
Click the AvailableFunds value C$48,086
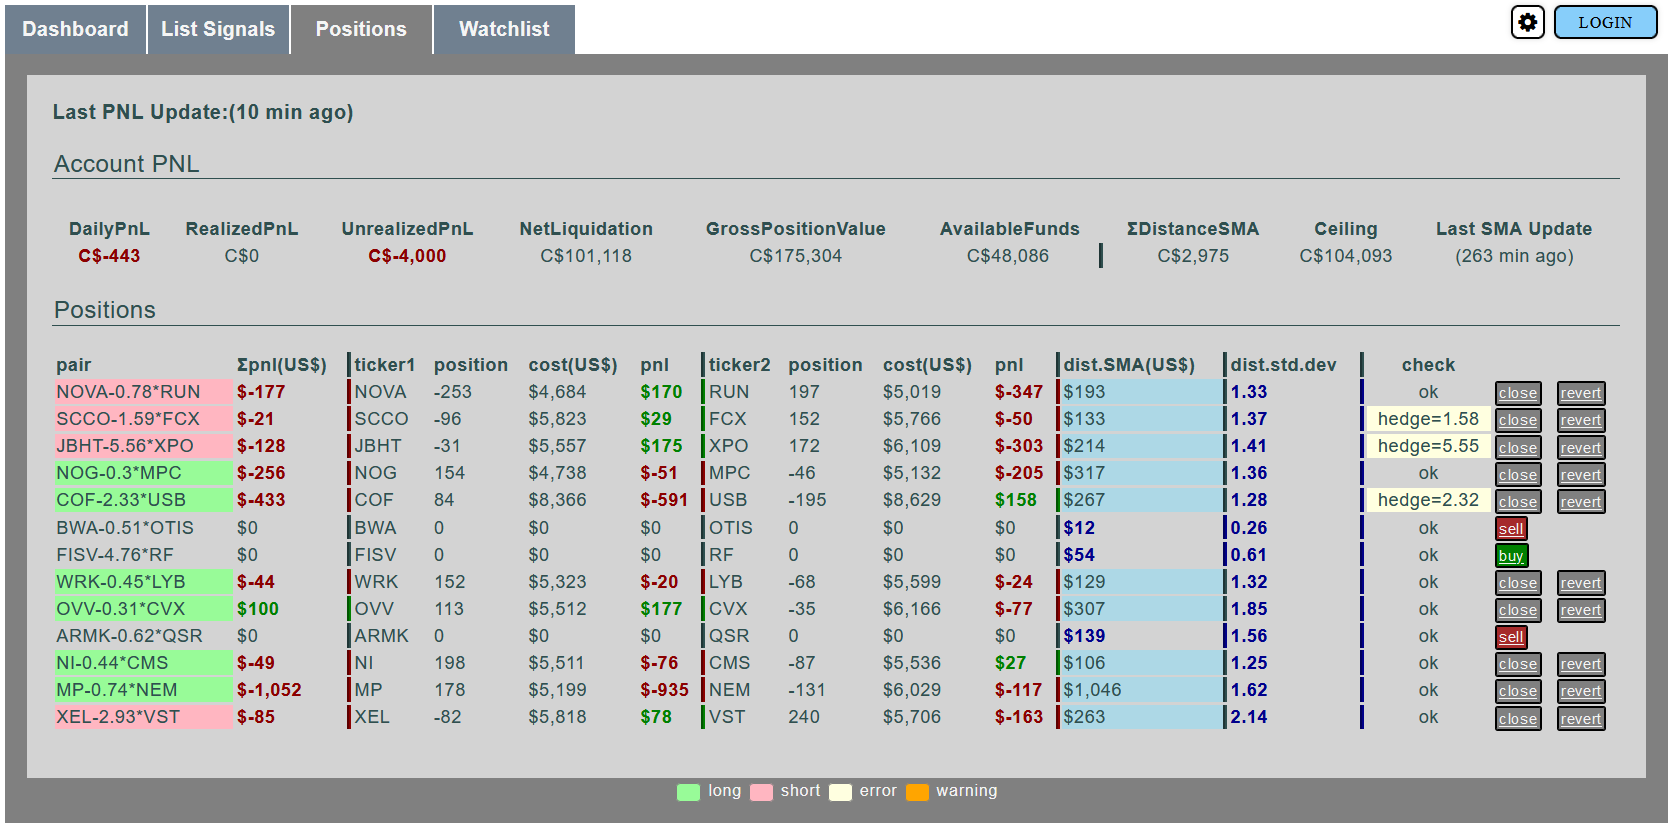click(1008, 256)
